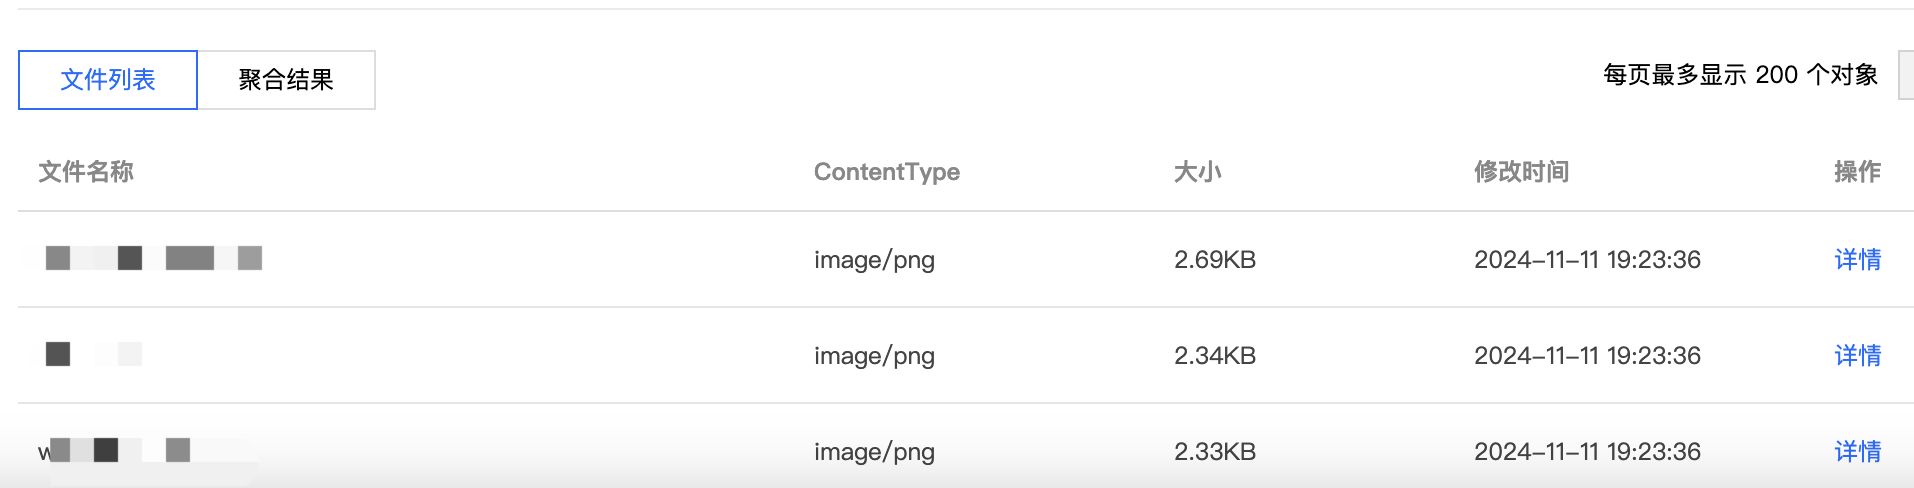Open 详情 for the 2.69KB file
1914x488 pixels.
(1857, 260)
